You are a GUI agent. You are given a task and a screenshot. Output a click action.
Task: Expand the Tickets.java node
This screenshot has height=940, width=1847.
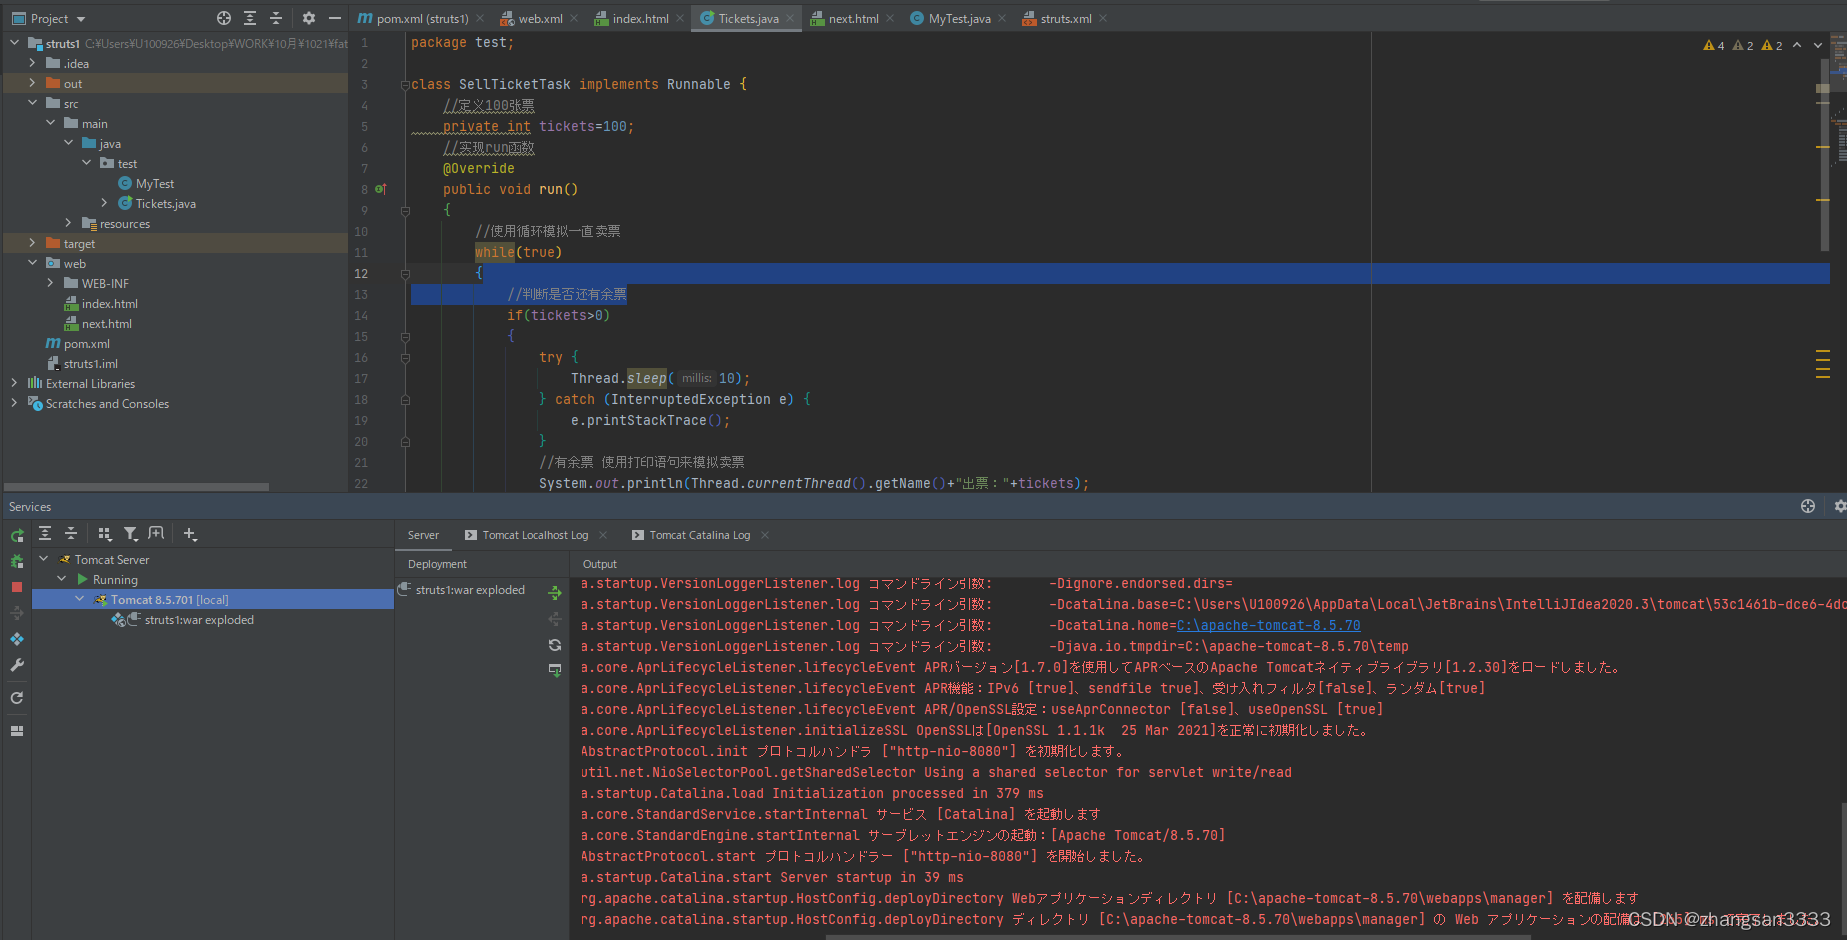(104, 203)
